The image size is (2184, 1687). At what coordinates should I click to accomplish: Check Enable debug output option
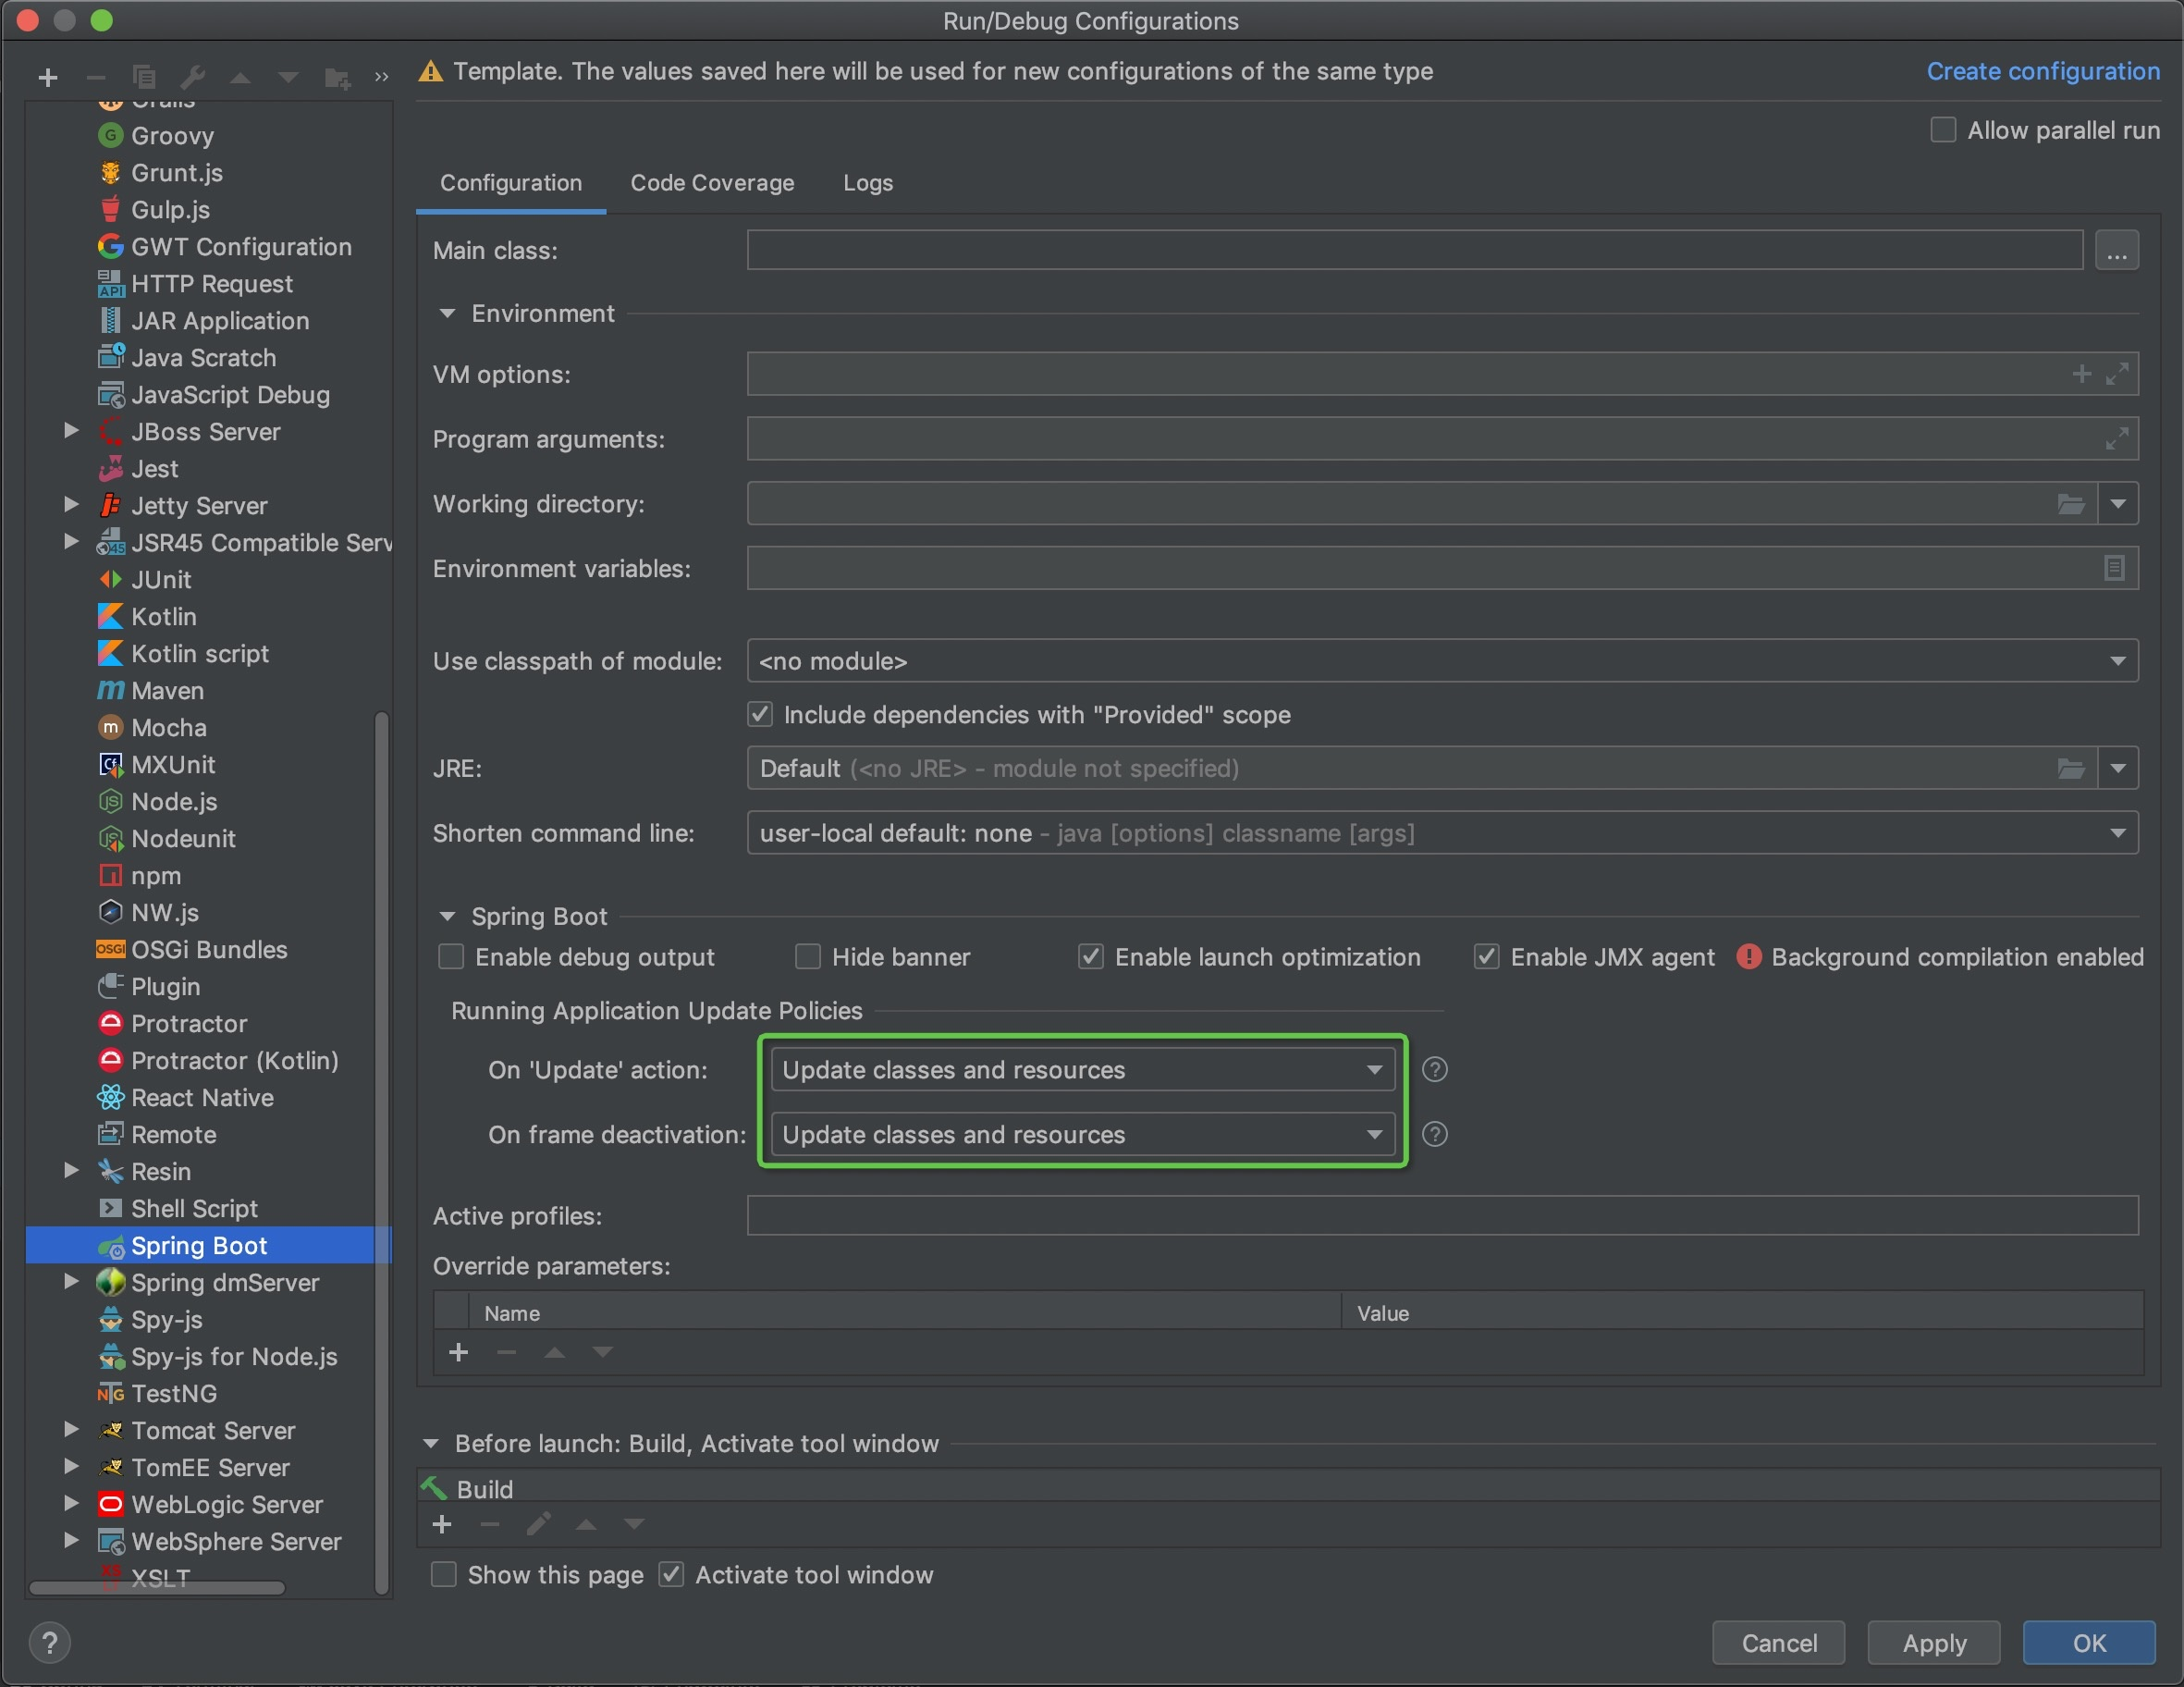point(451,957)
